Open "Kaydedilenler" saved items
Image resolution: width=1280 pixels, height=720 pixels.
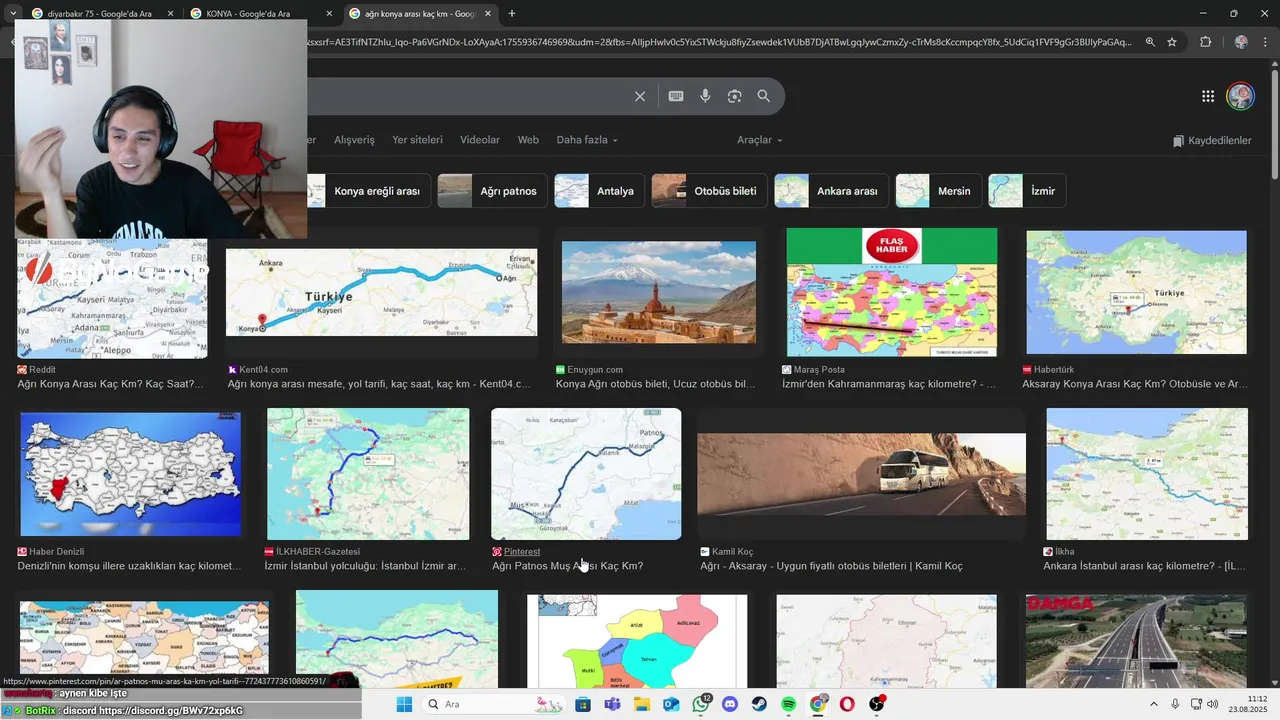(1212, 140)
